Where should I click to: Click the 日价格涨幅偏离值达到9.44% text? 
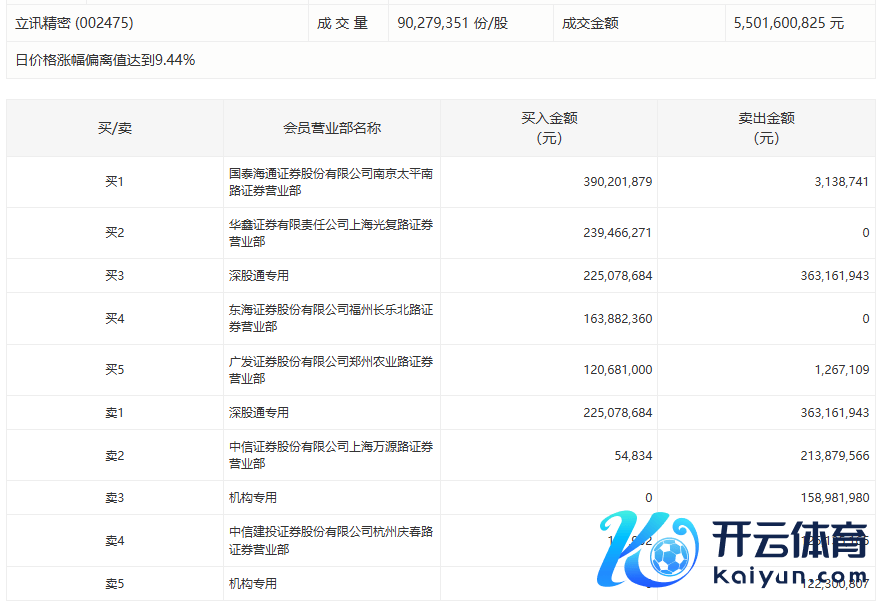106,60
